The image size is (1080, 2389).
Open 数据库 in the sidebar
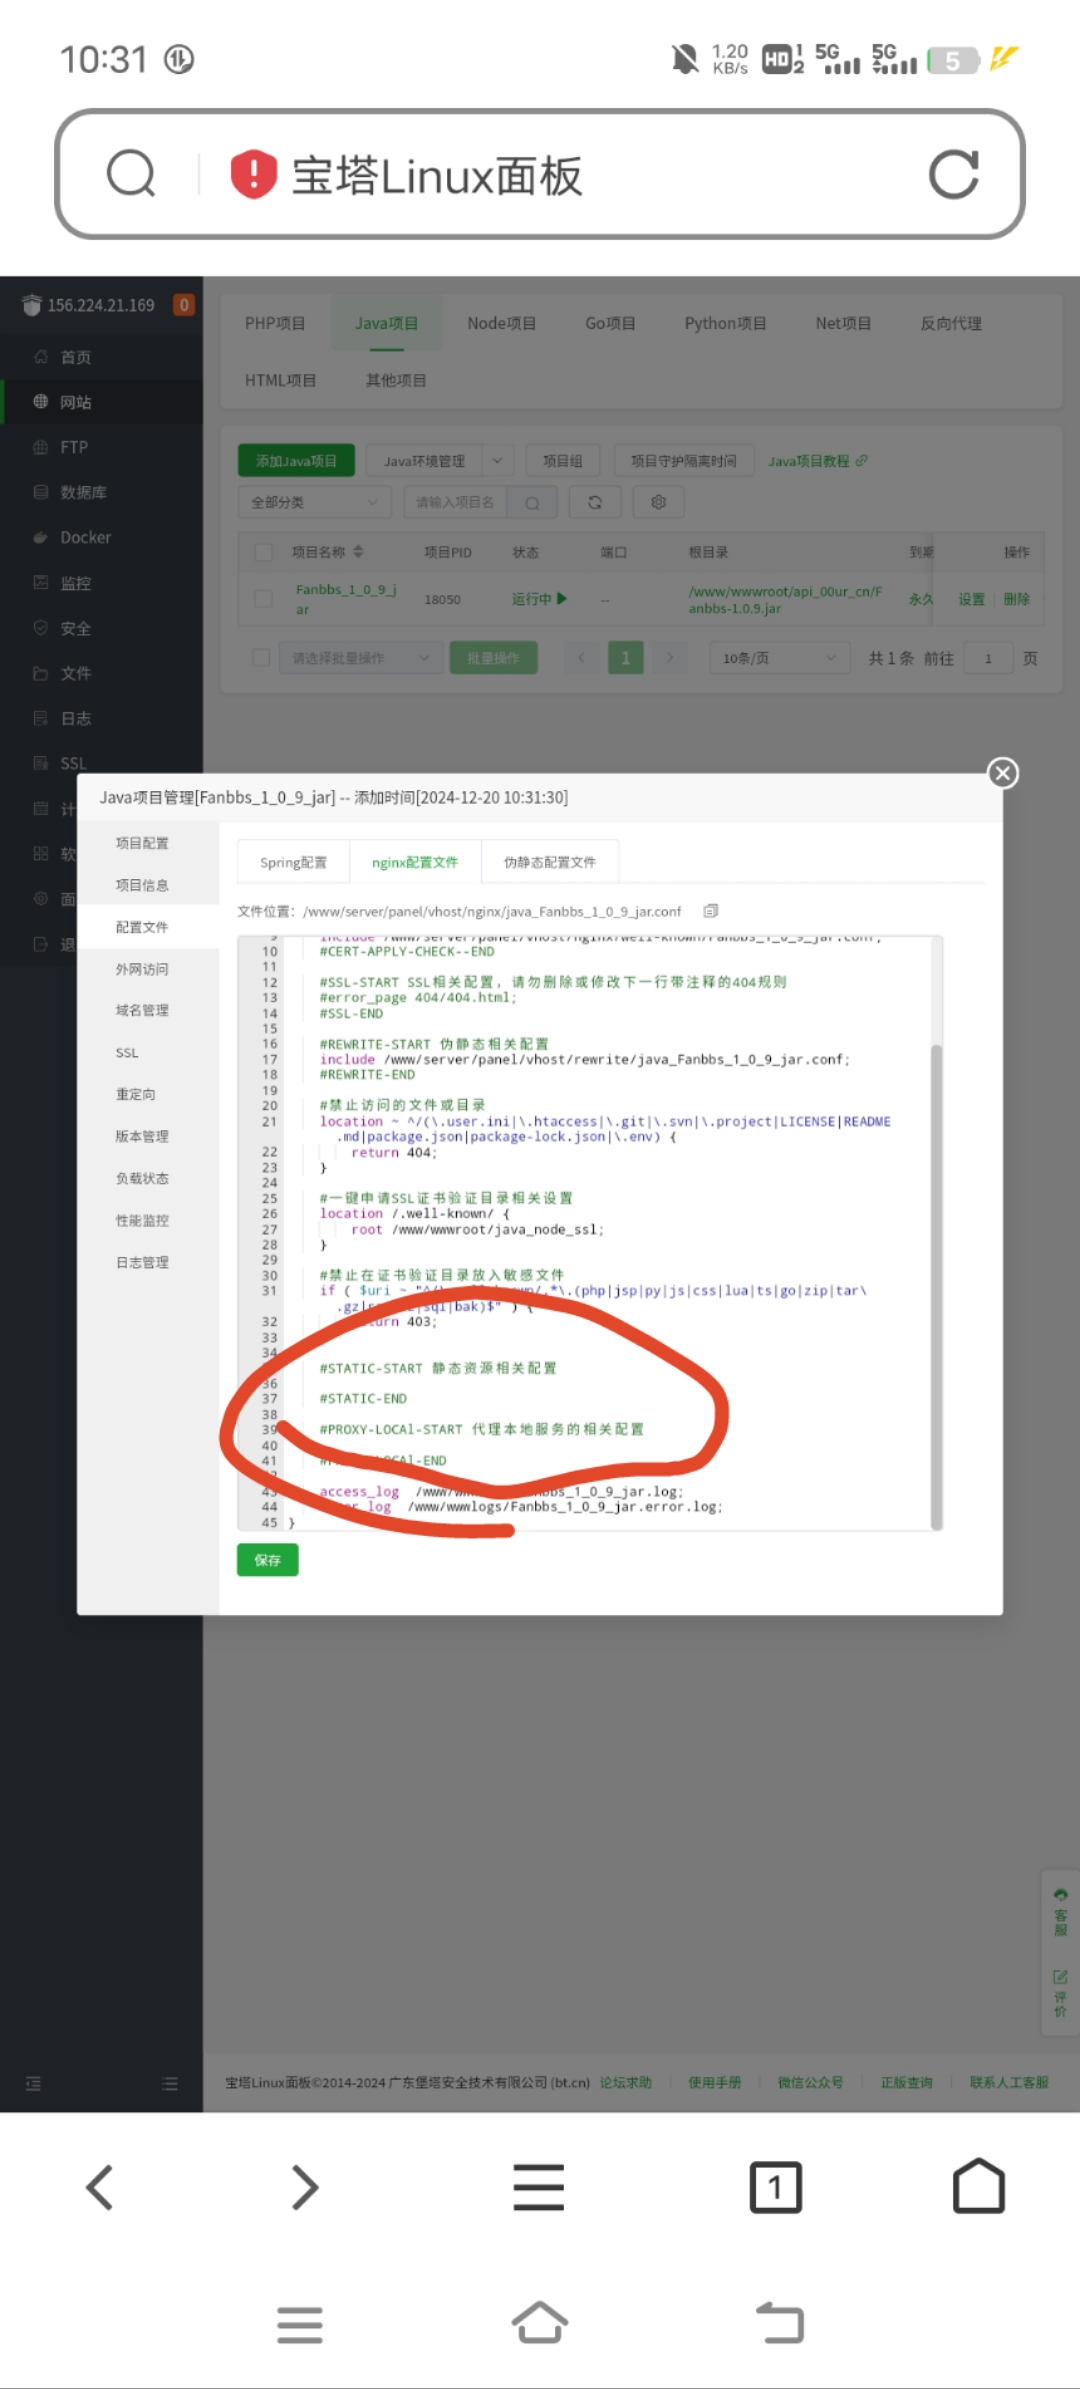click(x=83, y=492)
